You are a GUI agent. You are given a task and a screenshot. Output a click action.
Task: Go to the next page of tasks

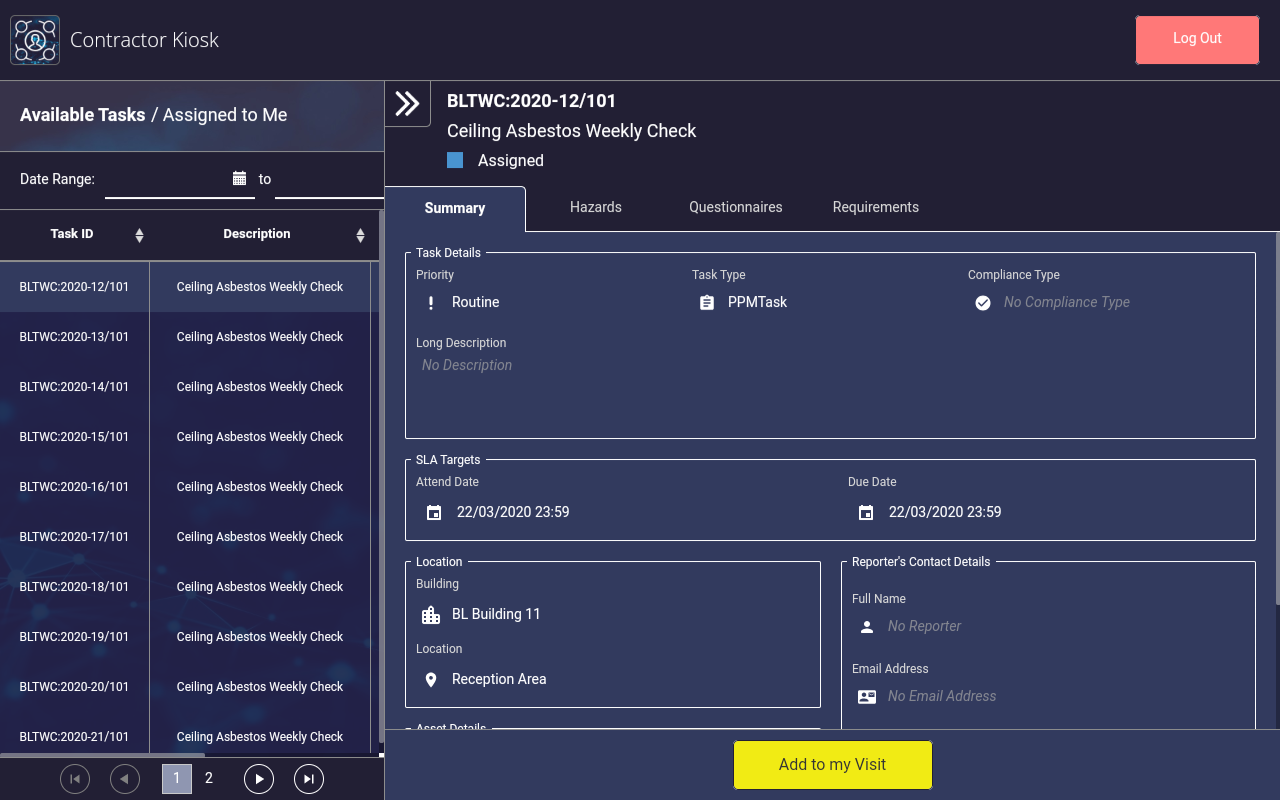tap(259, 778)
